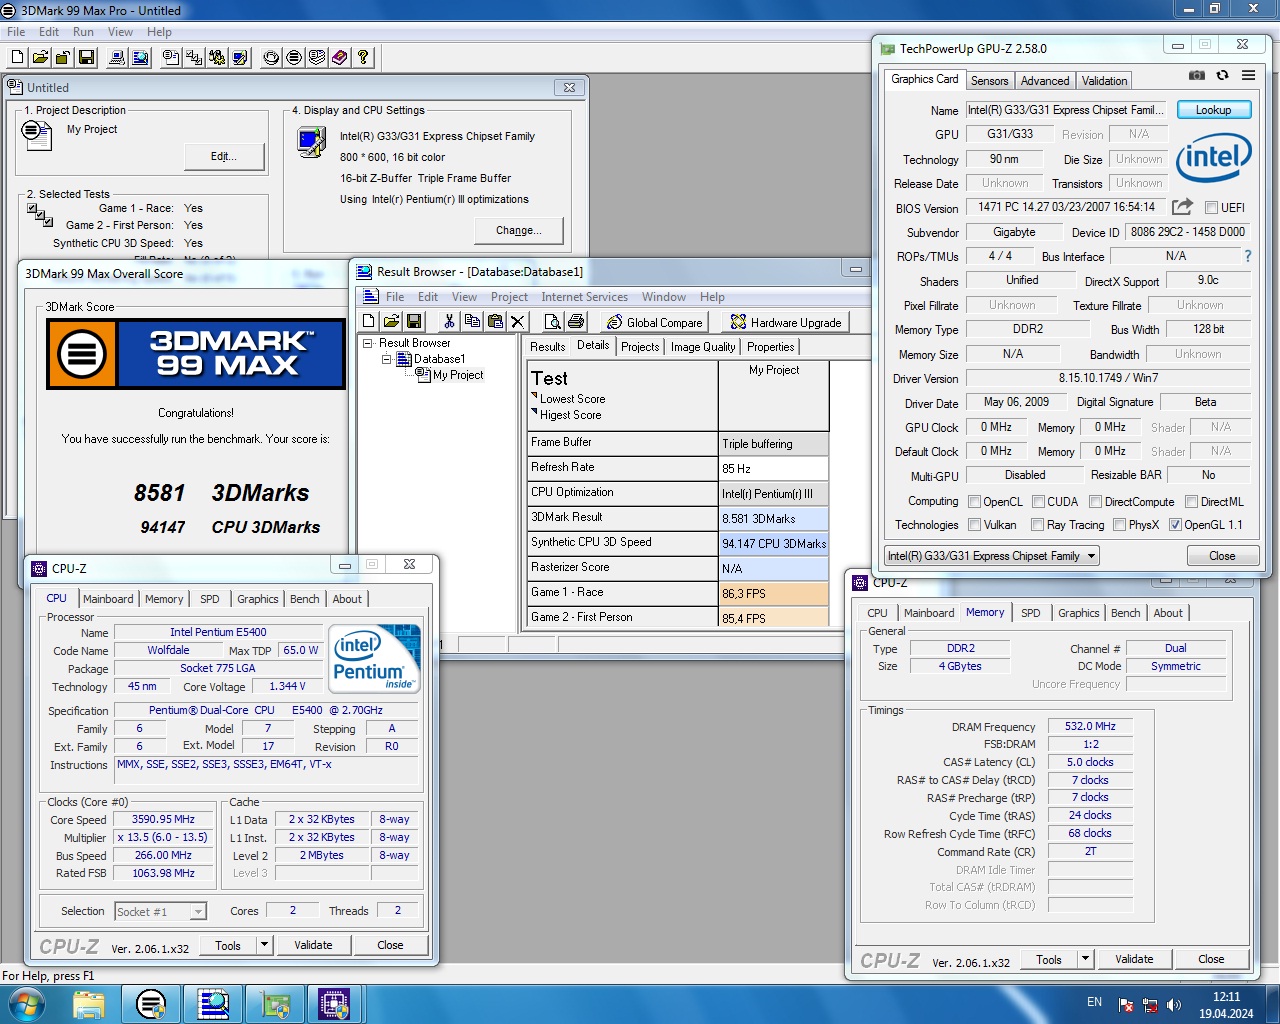Screen dimensions: 1280x1024
Task: Open system info computer icon in 3DMark toolbar
Action: tap(117, 57)
